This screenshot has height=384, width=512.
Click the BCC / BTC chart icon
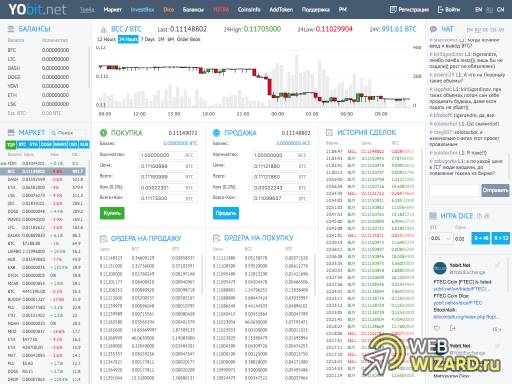[104, 29]
